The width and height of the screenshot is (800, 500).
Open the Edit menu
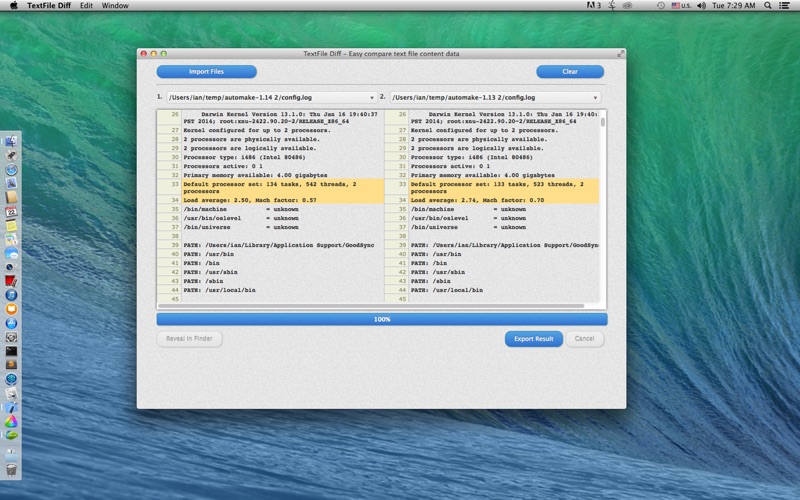86,6
